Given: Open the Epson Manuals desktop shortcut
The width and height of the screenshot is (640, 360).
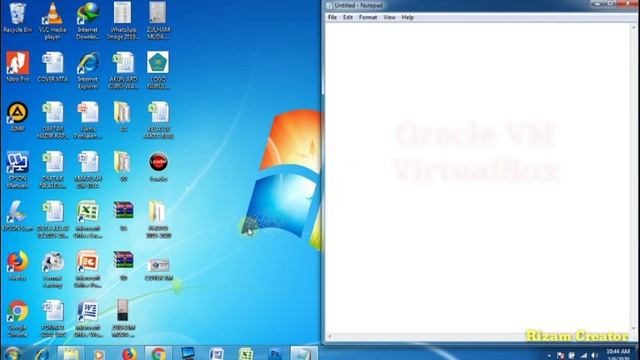Looking at the screenshot, I should 18,170.
